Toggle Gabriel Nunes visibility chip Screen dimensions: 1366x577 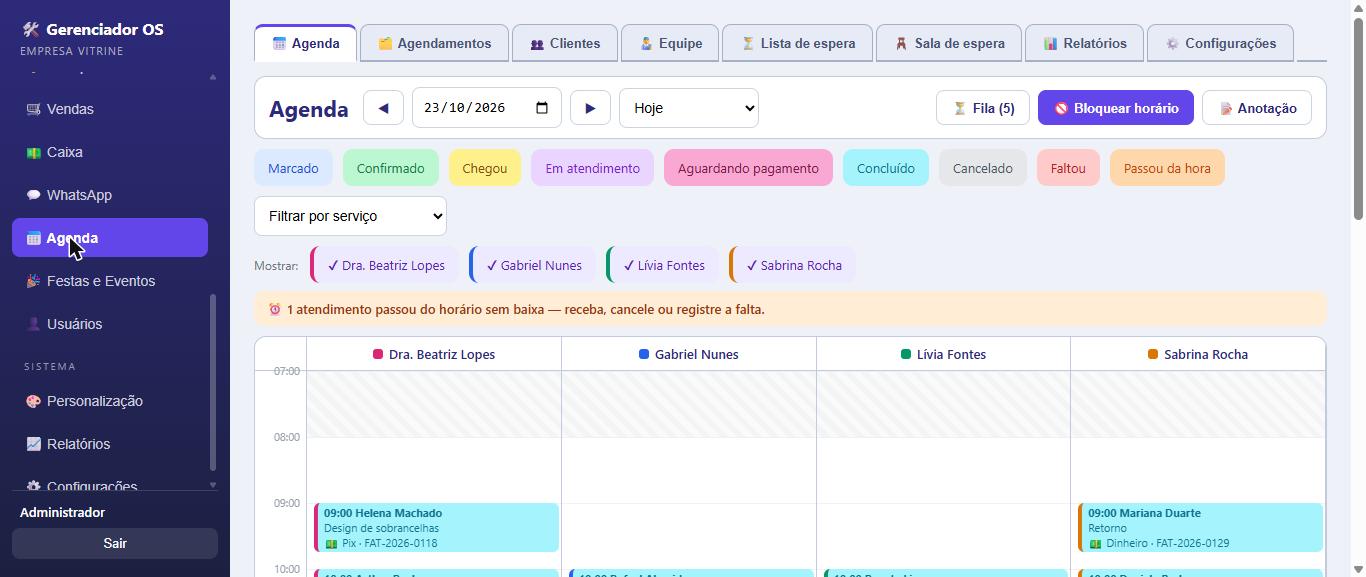pyautogui.click(x=532, y=265)
